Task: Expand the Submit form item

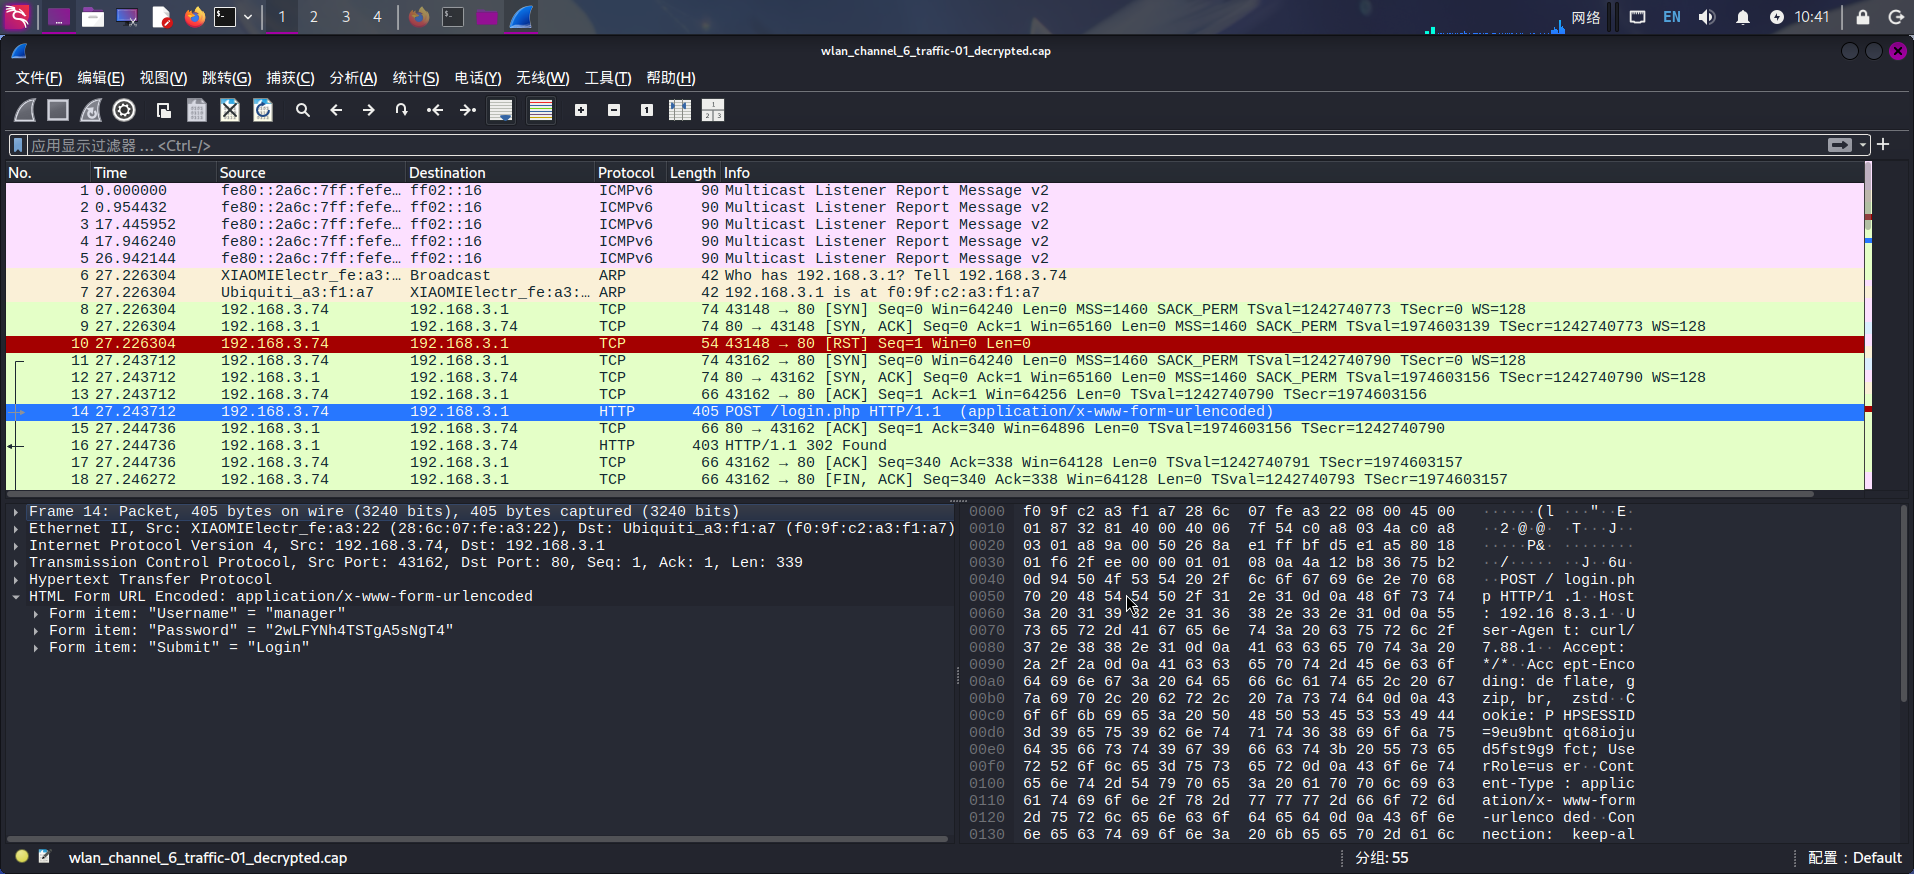Action: click(36, 648)
